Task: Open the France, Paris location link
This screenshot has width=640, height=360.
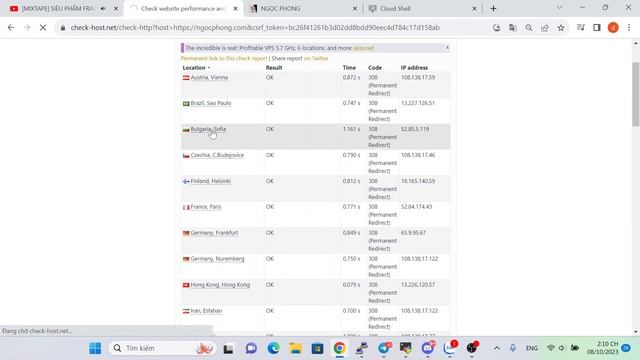Action: coord(206,207)
